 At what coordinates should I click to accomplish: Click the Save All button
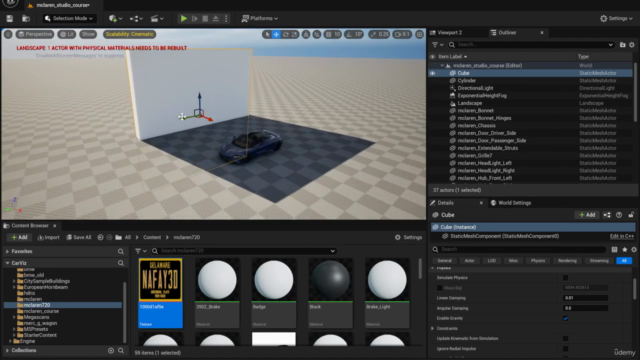click(x=79, y=237)
